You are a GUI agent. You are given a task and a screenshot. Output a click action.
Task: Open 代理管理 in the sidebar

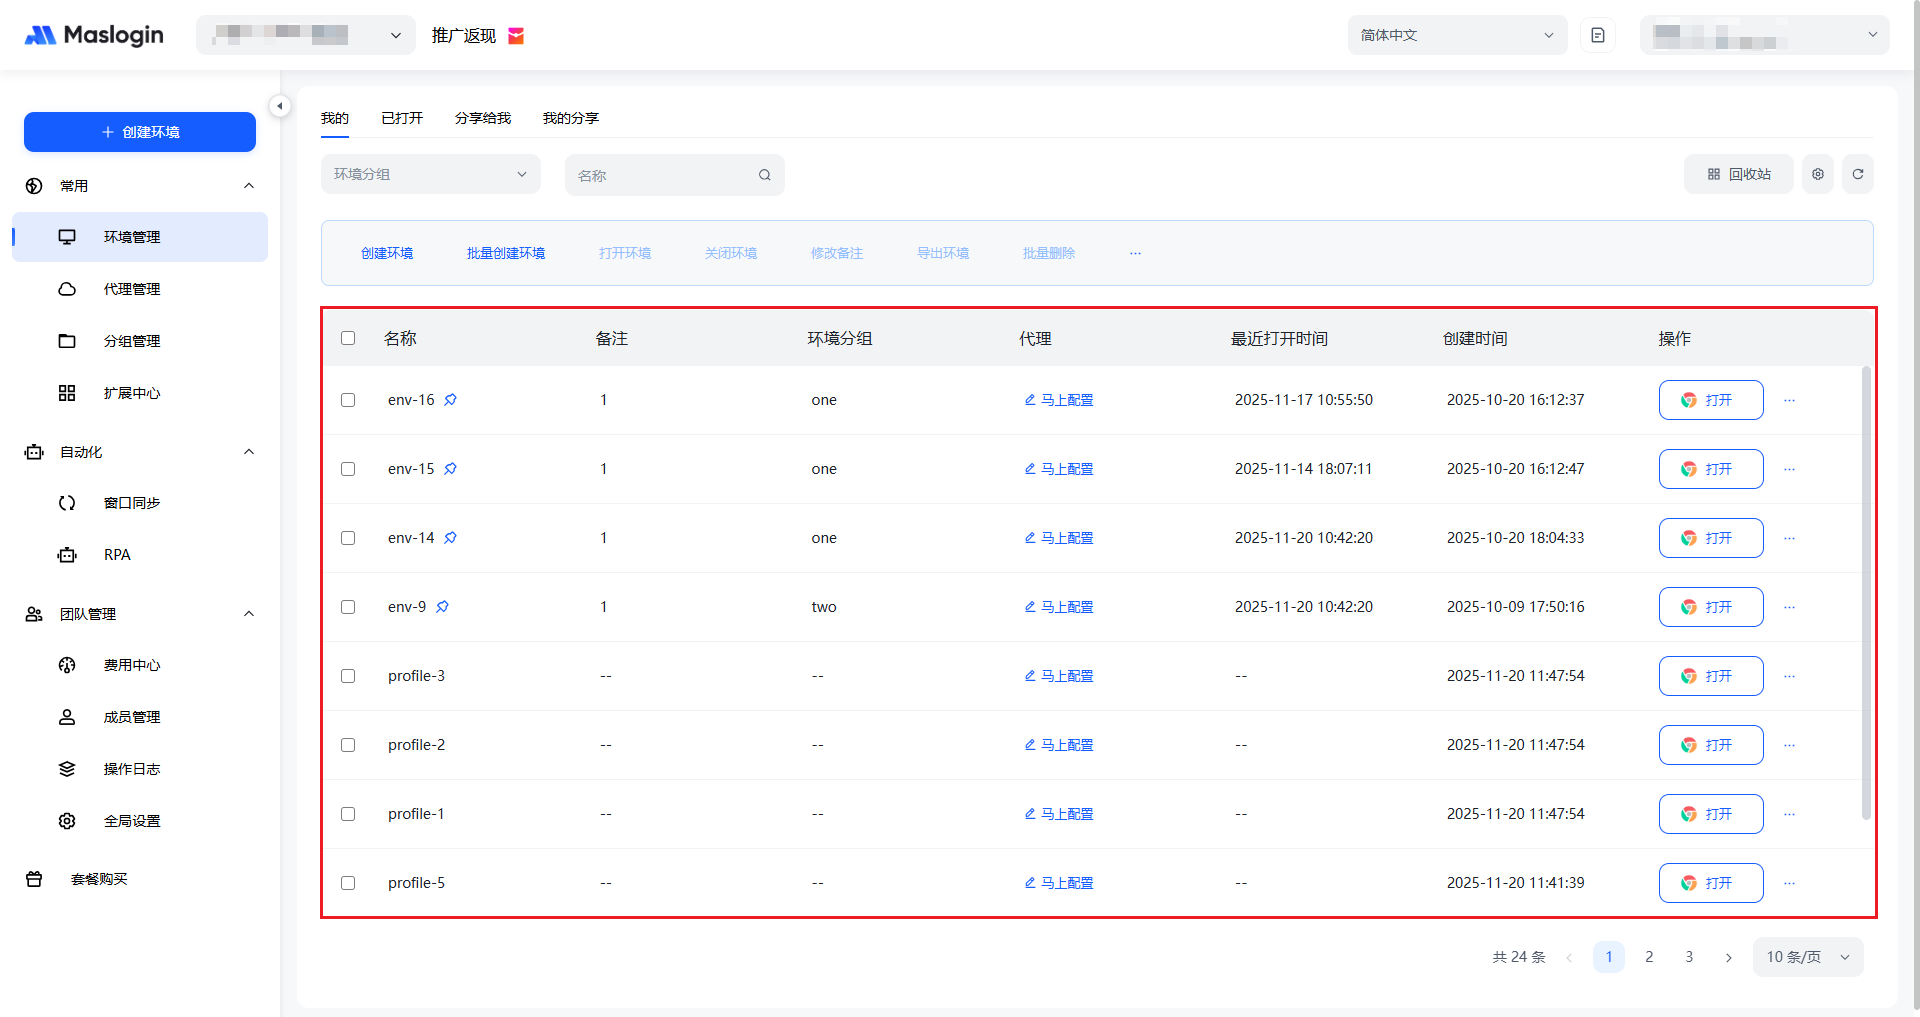pos(132,289)
